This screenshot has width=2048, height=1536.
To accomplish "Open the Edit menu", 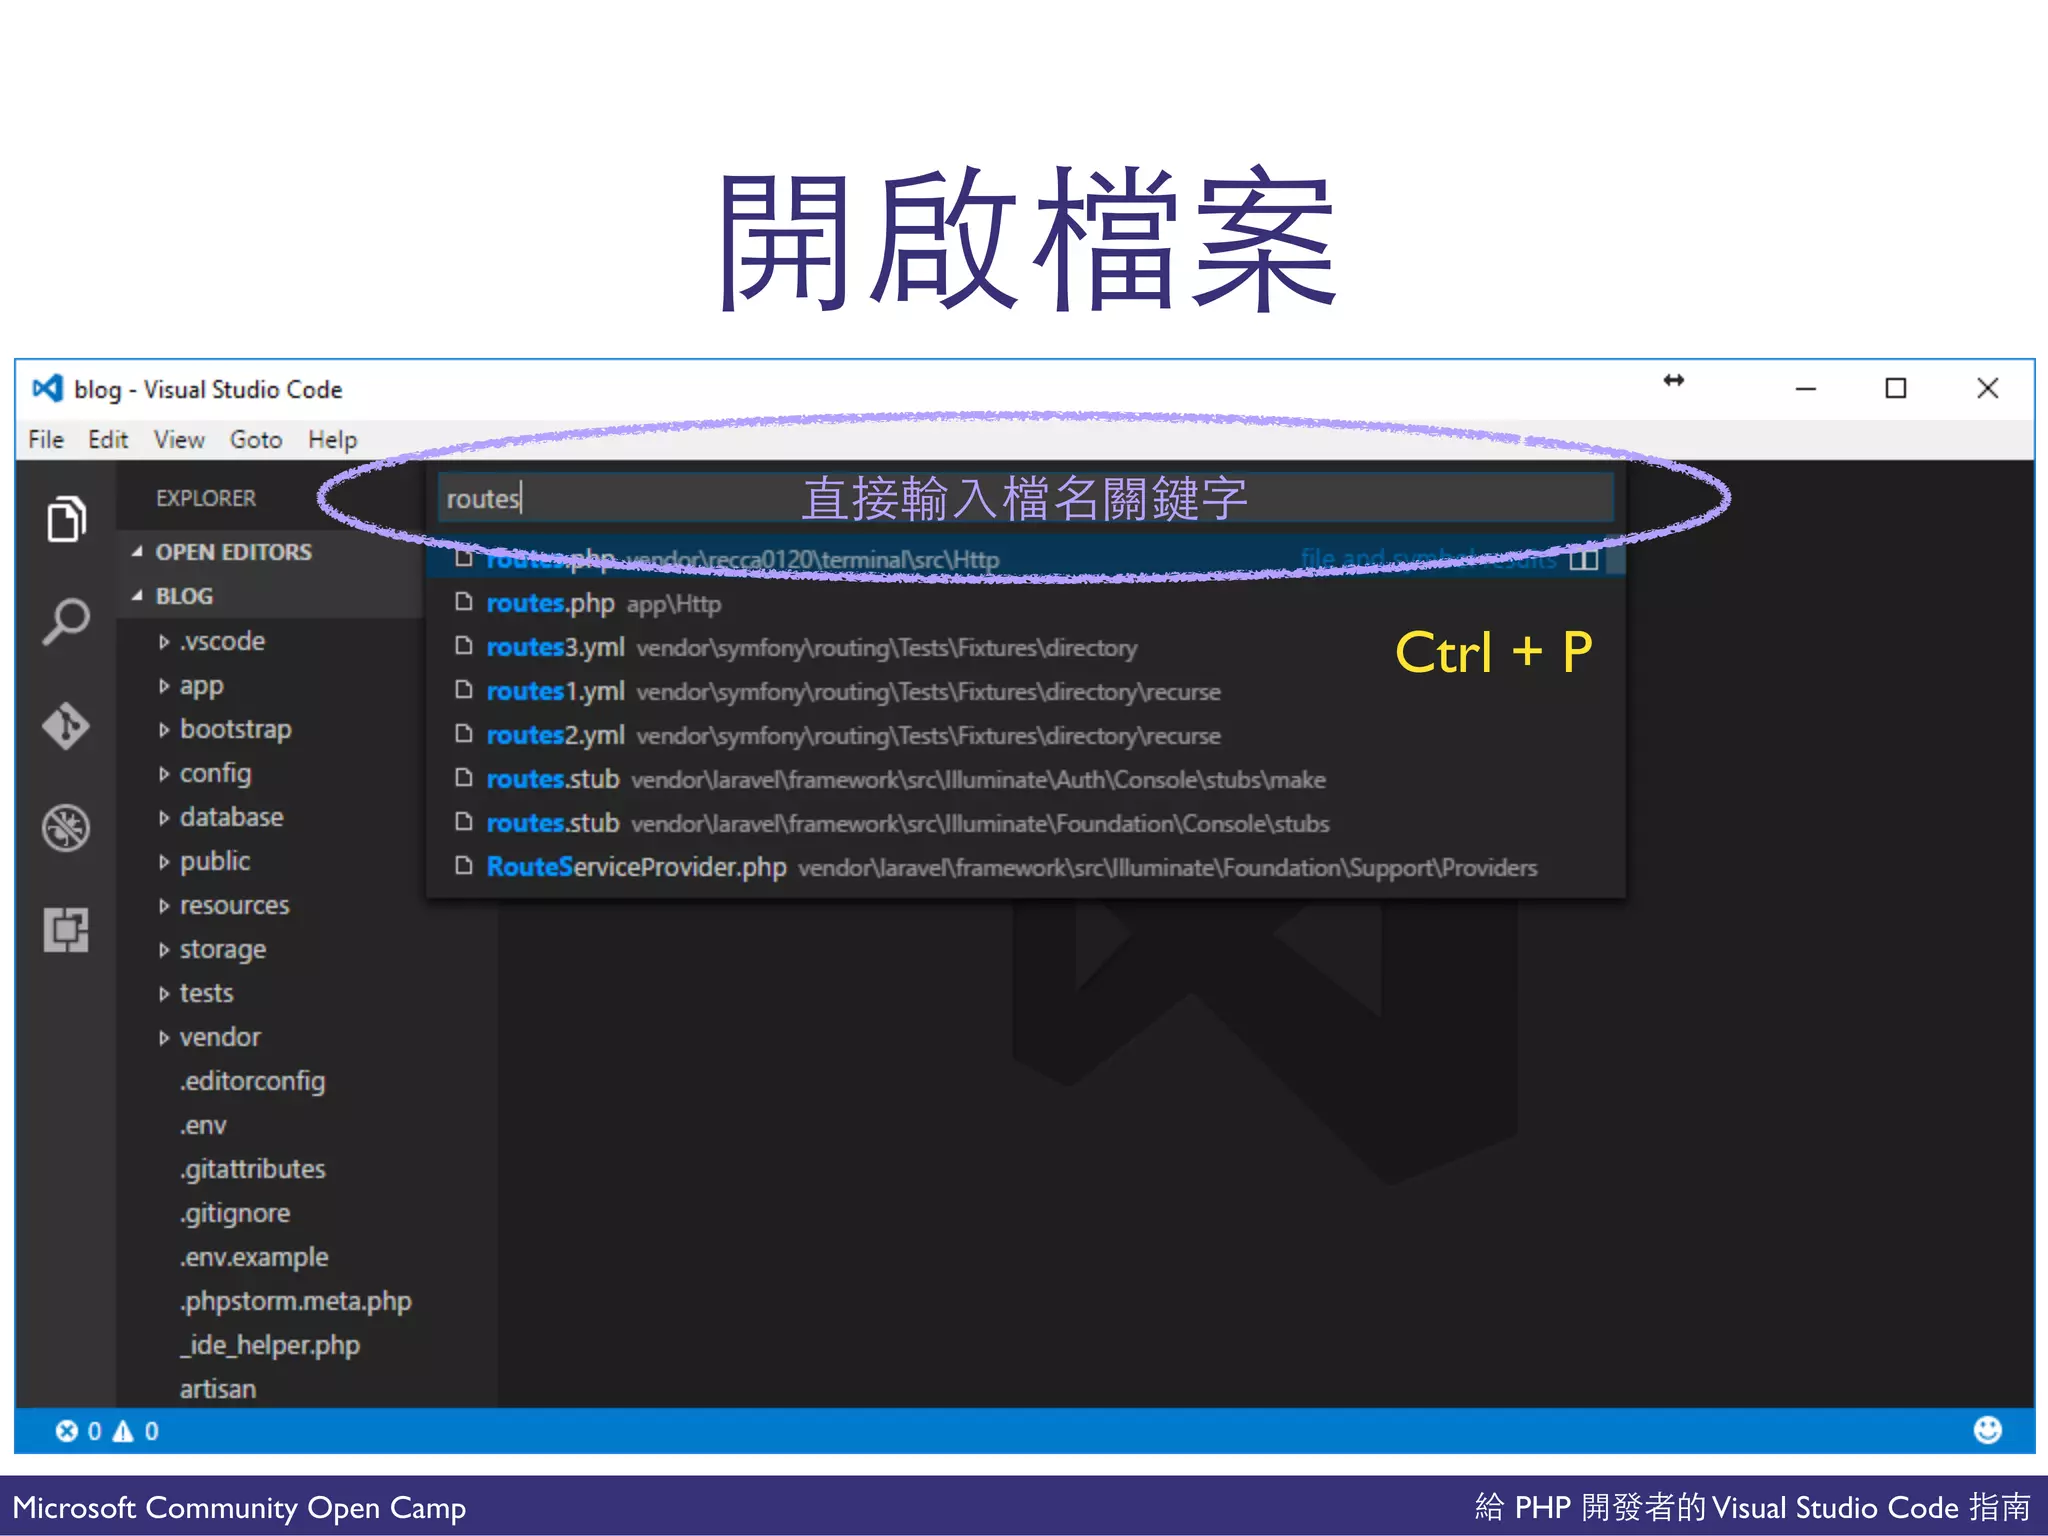I will [x=108, y=440].
